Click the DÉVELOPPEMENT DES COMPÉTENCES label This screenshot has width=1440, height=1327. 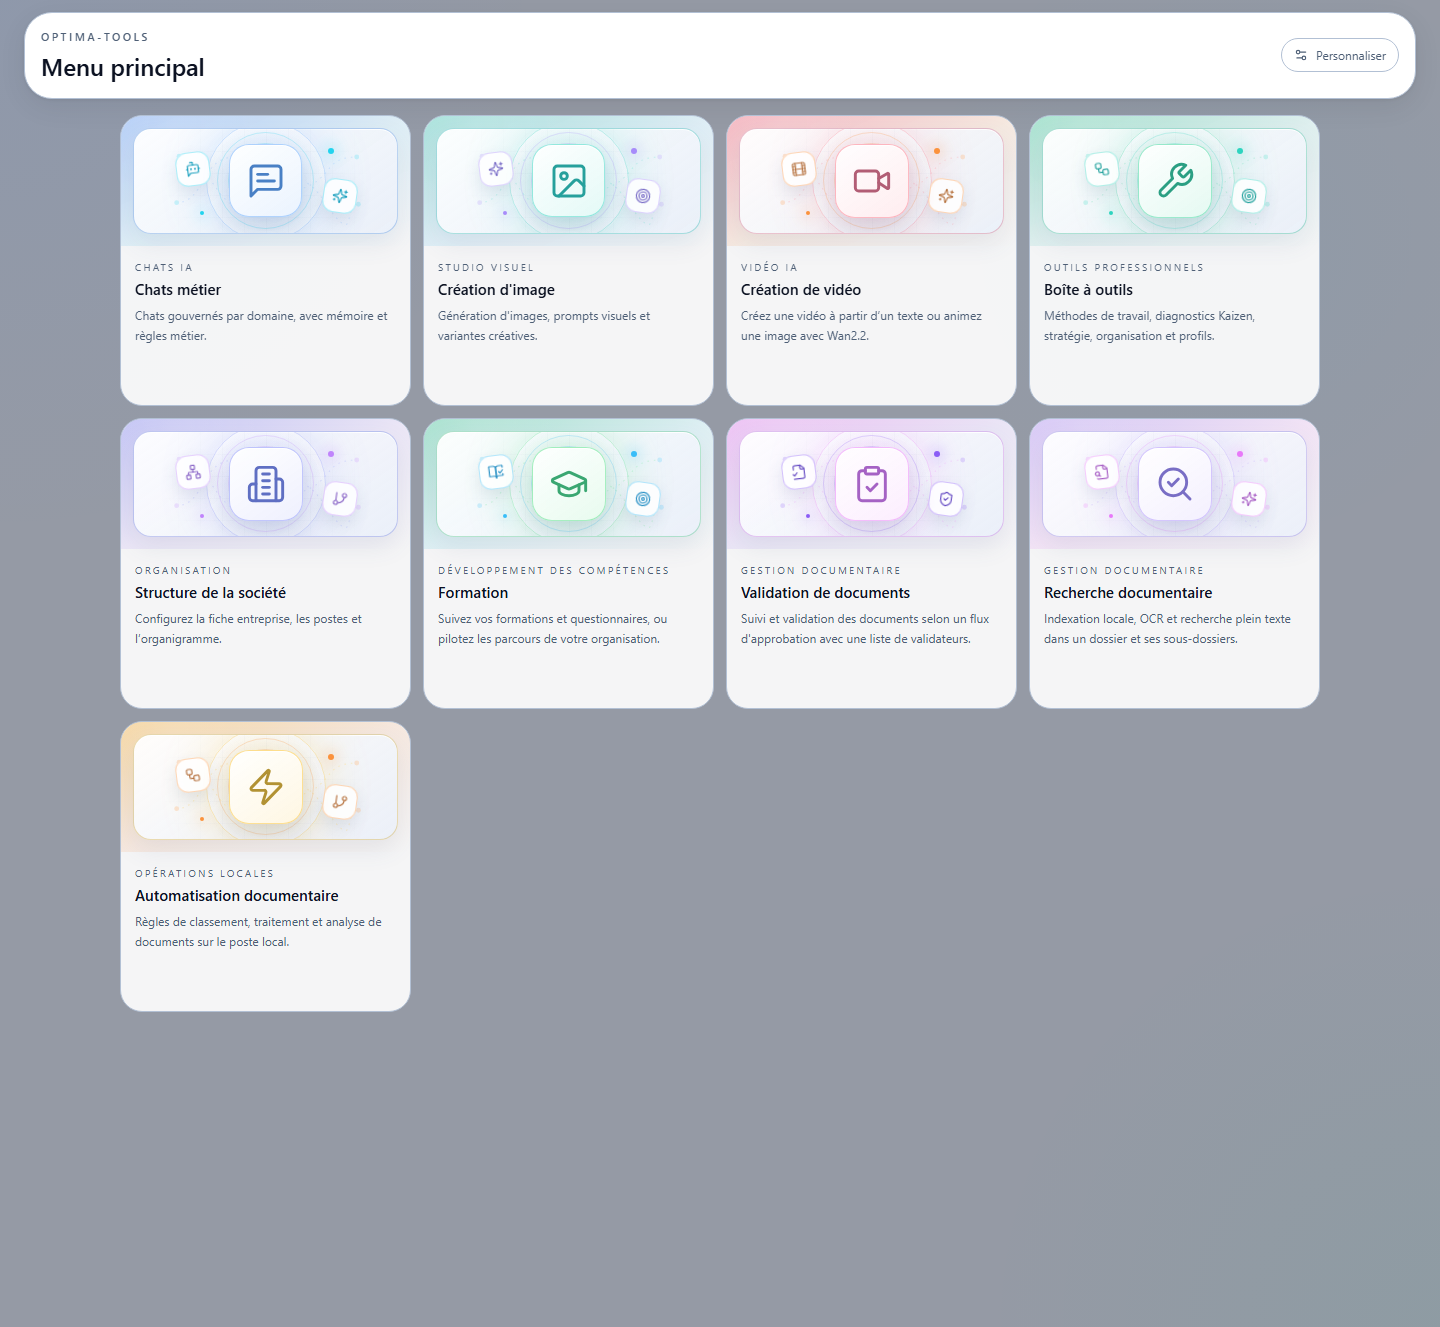(553, 571)
